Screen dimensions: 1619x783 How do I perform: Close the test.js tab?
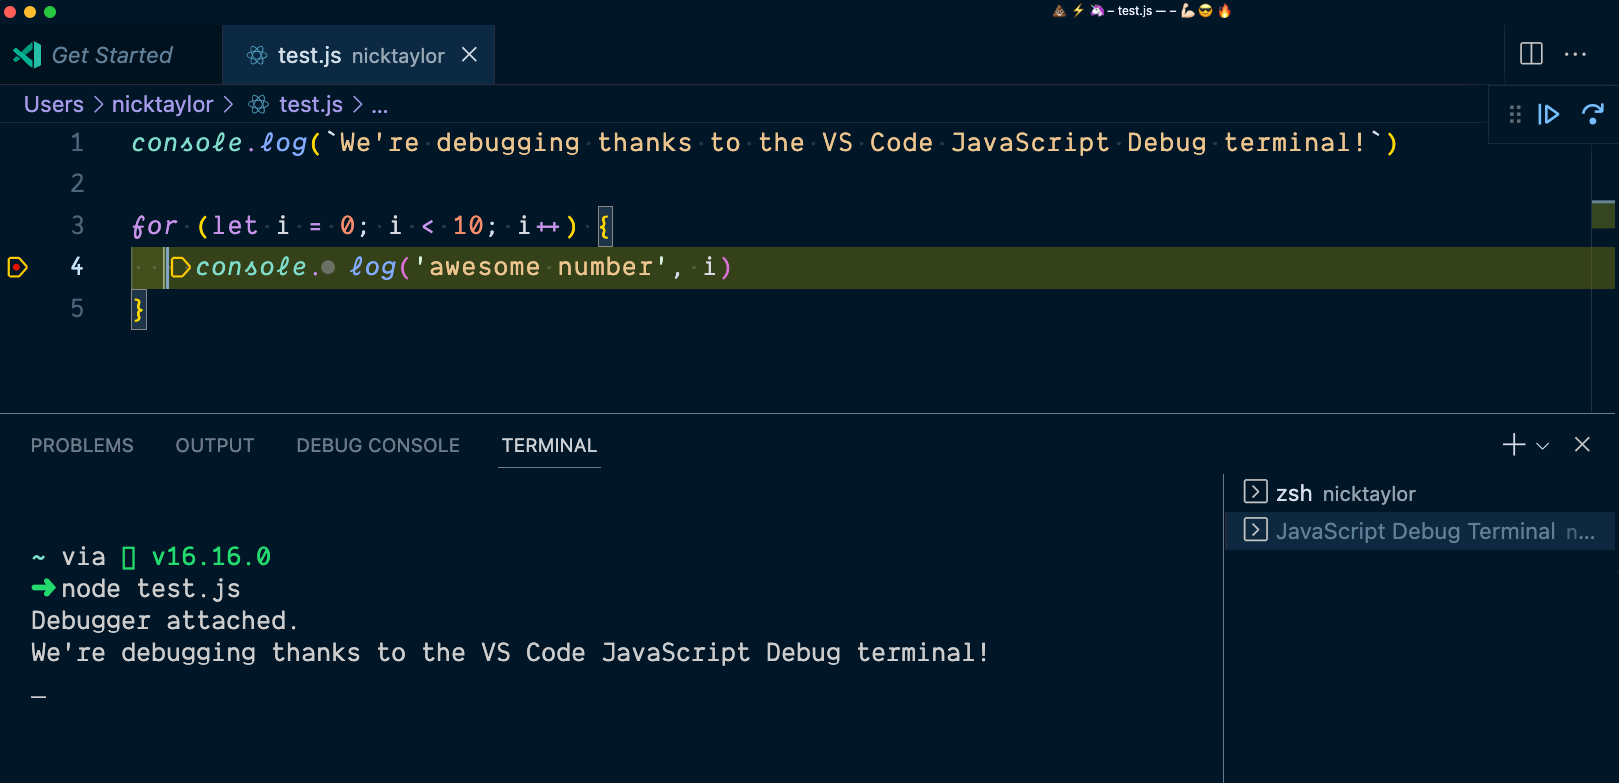[x=469, y=55]
